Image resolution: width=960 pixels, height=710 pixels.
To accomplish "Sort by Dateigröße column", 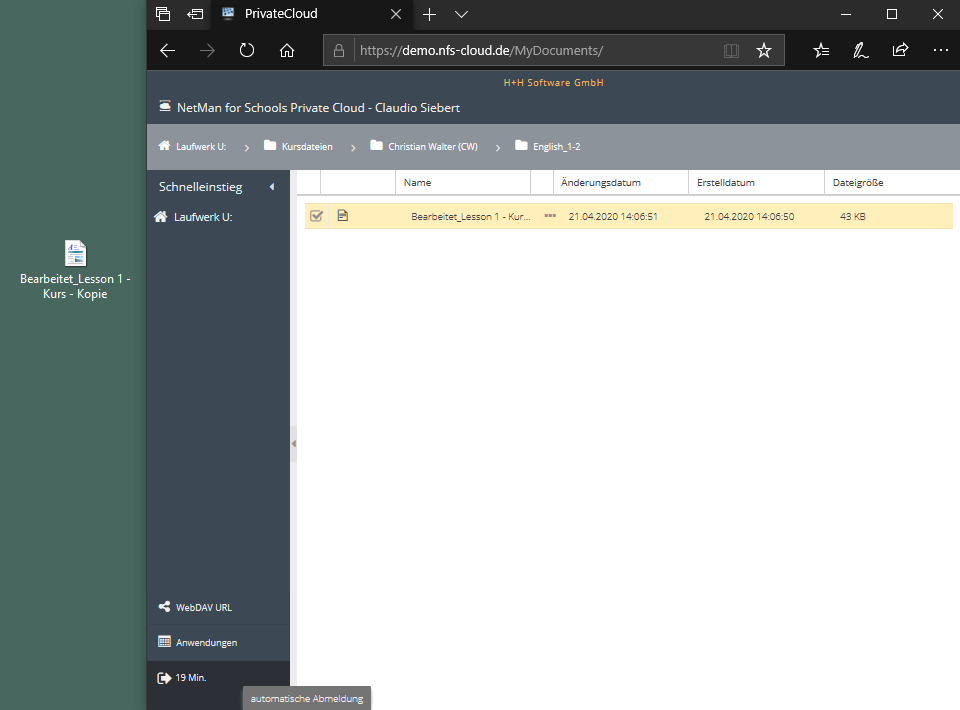I will [x=892, y=182].
